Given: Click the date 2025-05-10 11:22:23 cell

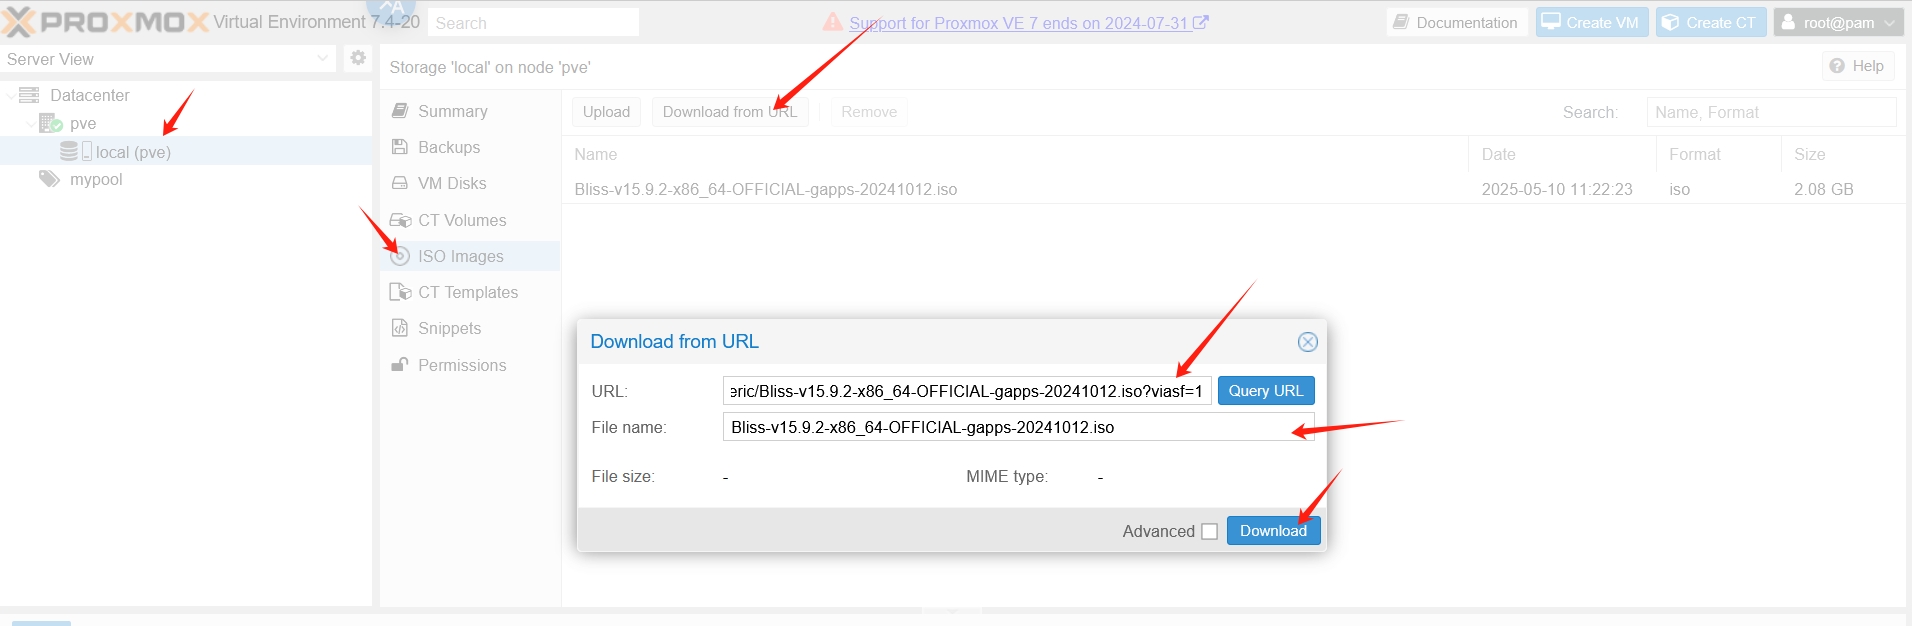Looking at the screenshot, I should pos(1557,189).
